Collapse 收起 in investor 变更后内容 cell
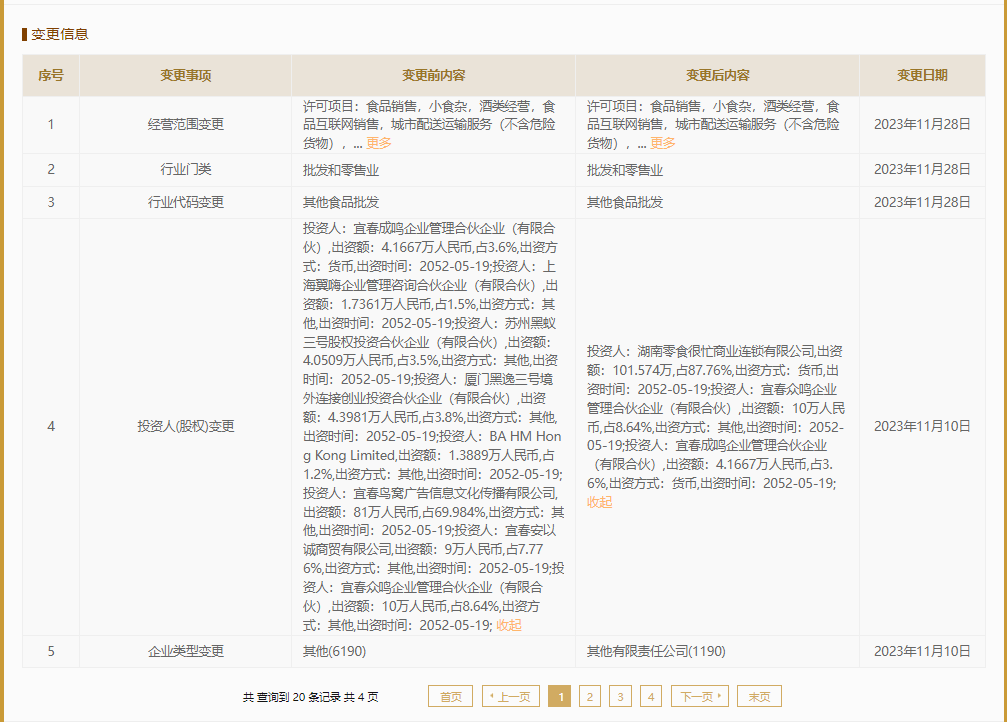The image size is (1007, 722). [599, 502]
